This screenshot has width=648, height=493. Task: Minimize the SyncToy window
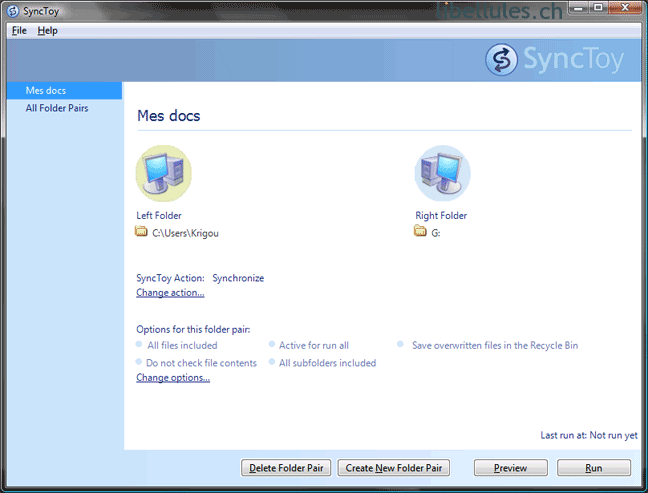579,7
